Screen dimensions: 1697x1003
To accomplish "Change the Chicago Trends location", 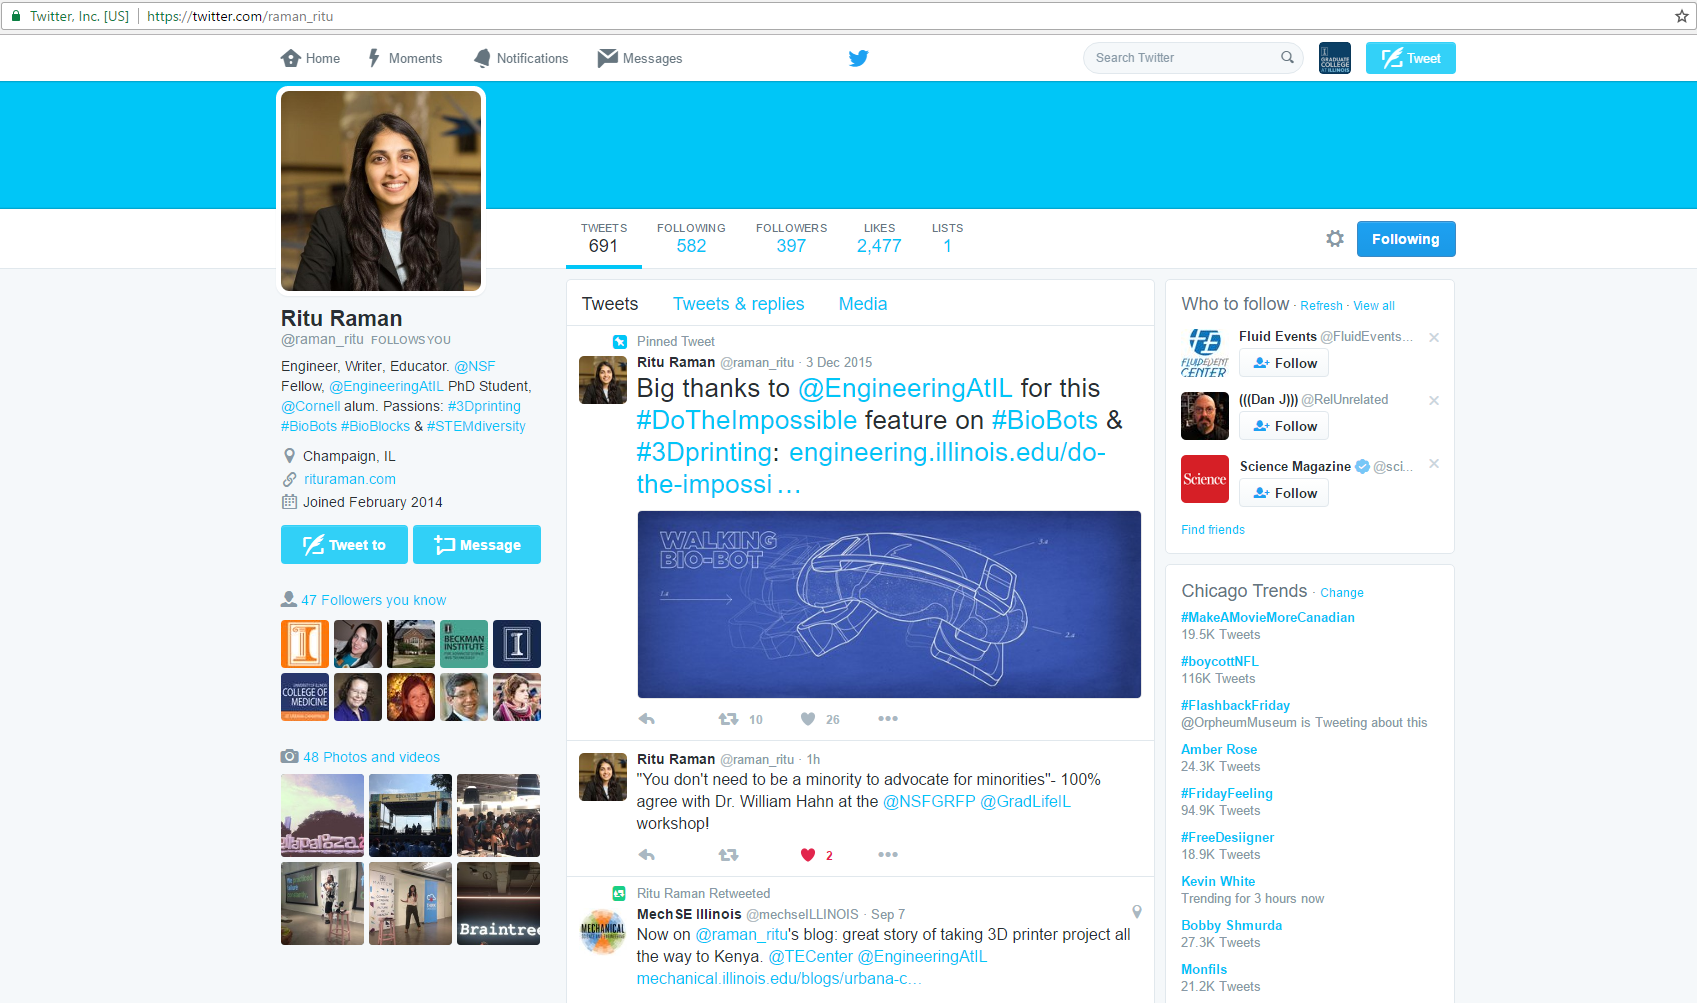I will (x=1342, y=593).
